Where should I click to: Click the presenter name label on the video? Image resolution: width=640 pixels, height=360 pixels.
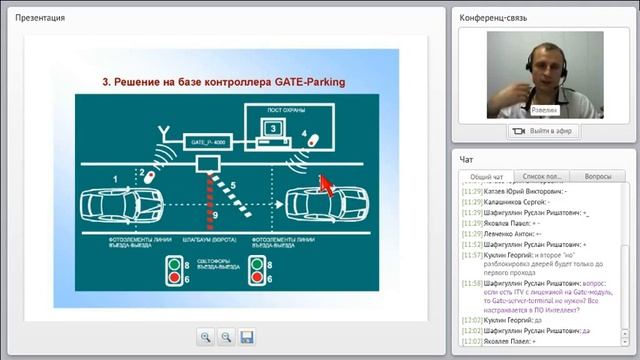coord(544,110)
